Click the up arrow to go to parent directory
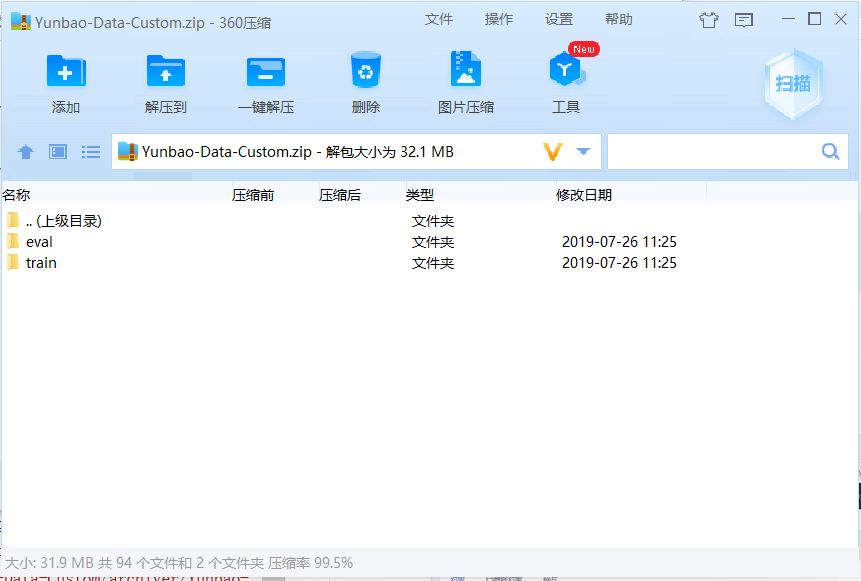Screen dimensions: 861x581 (25, 151)
